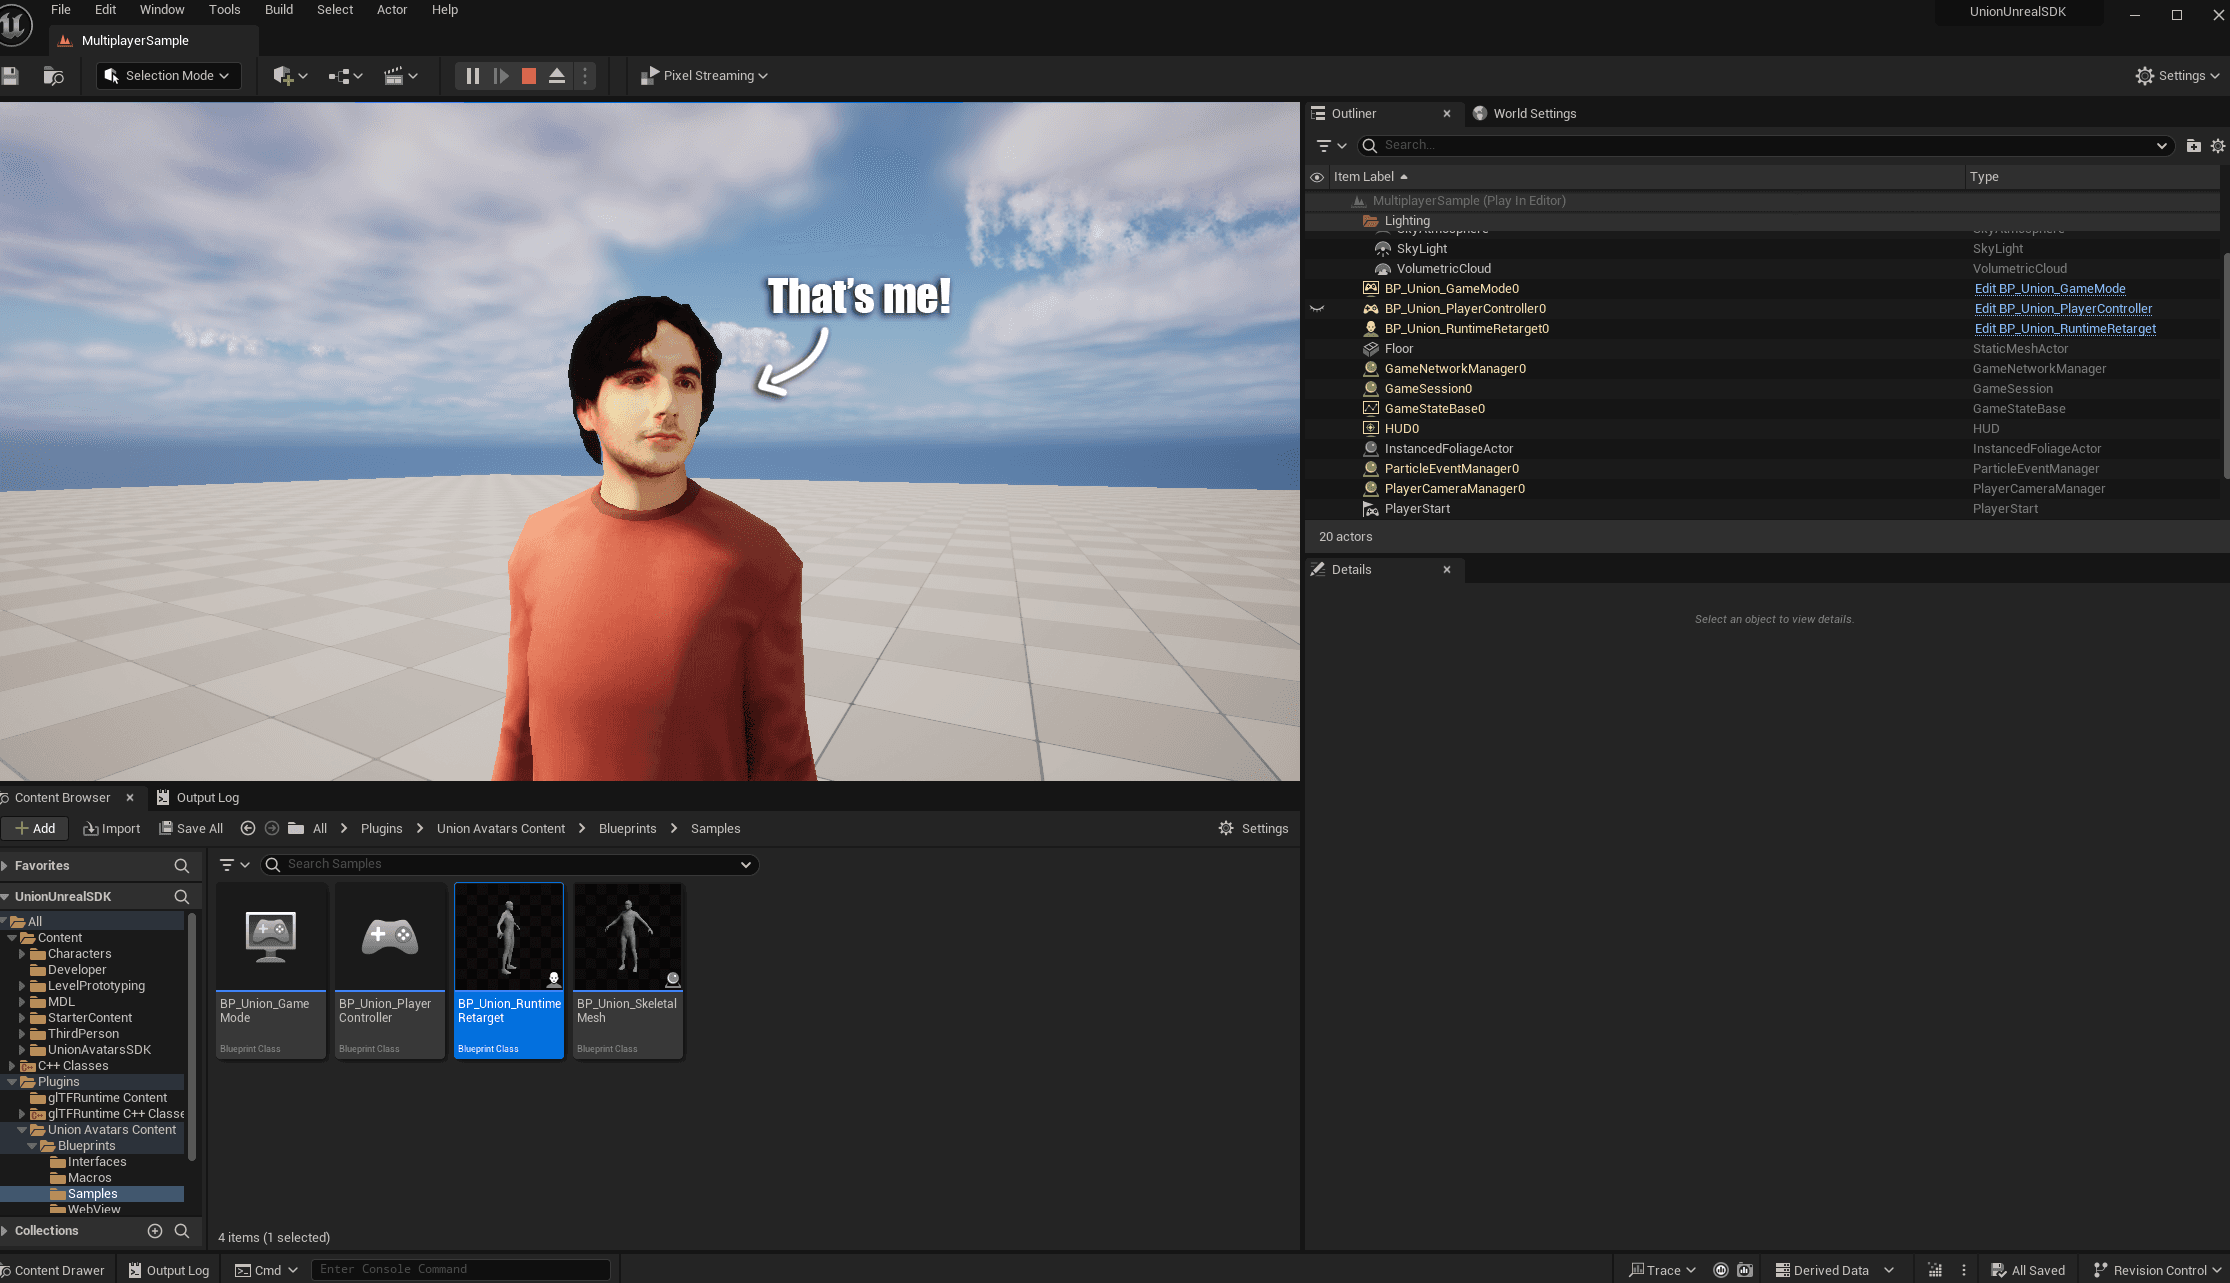Click the Outliner add folder icon
Image resolution: width=2230 pixels, height=1283 pixels.
[2193, 146]
